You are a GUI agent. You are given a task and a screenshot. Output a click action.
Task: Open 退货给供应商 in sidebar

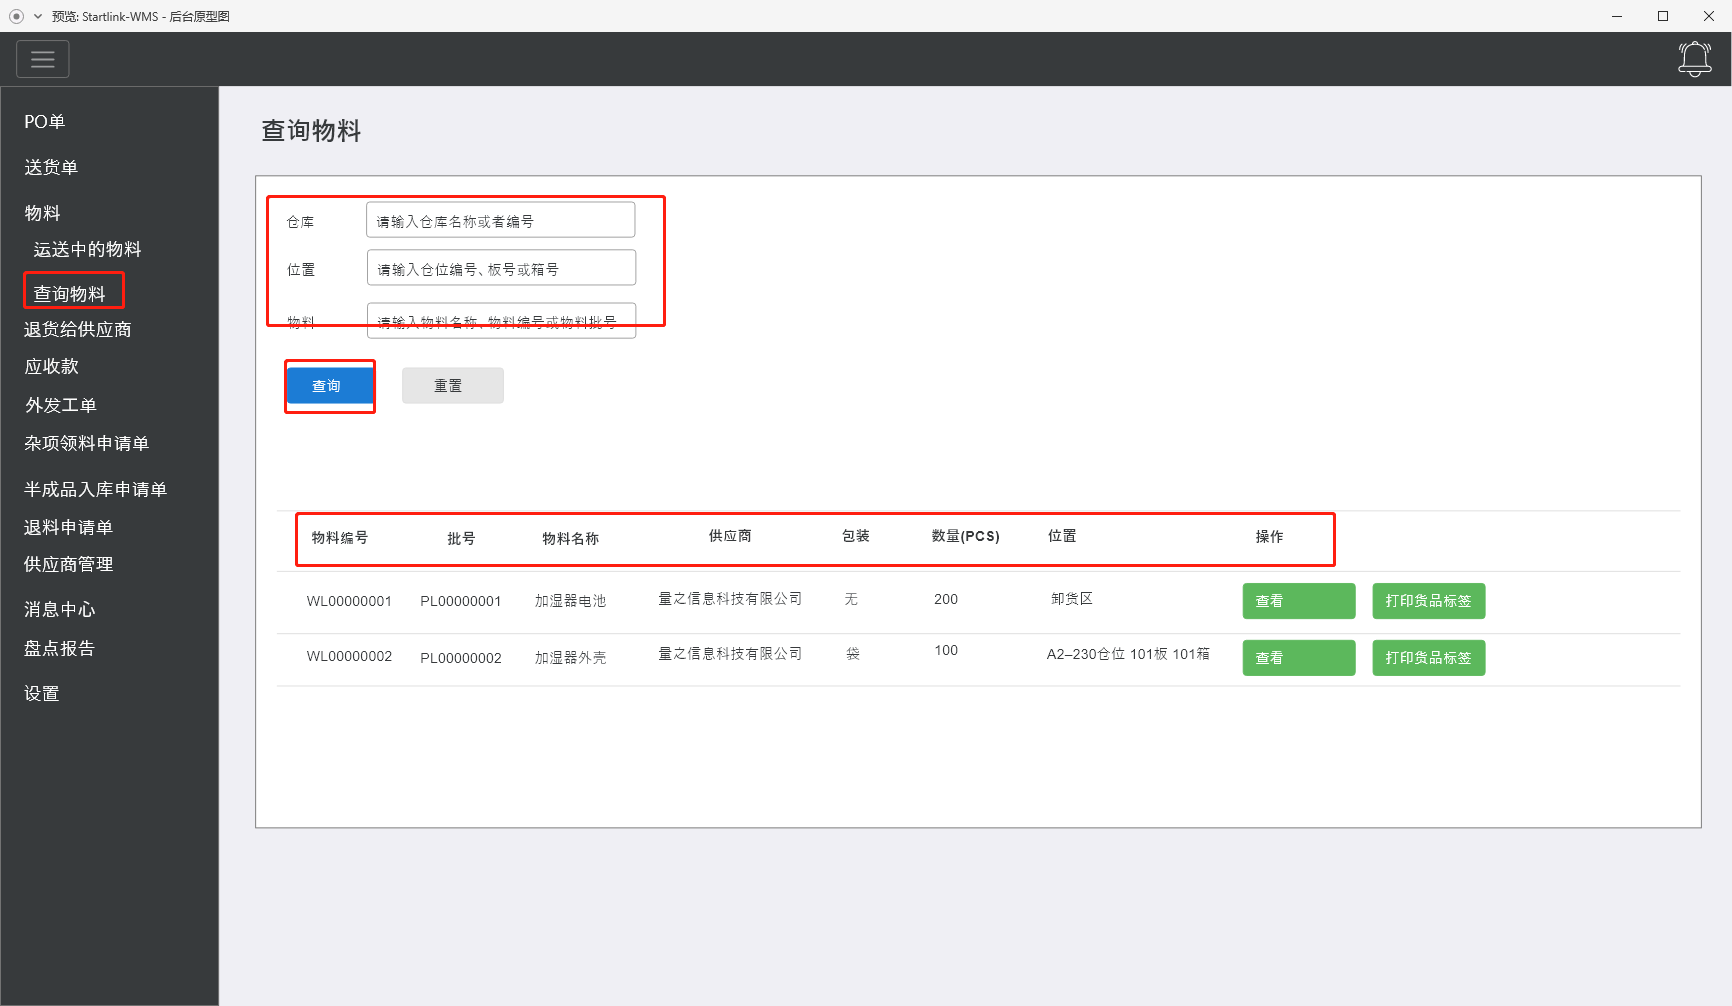(78, 329)
